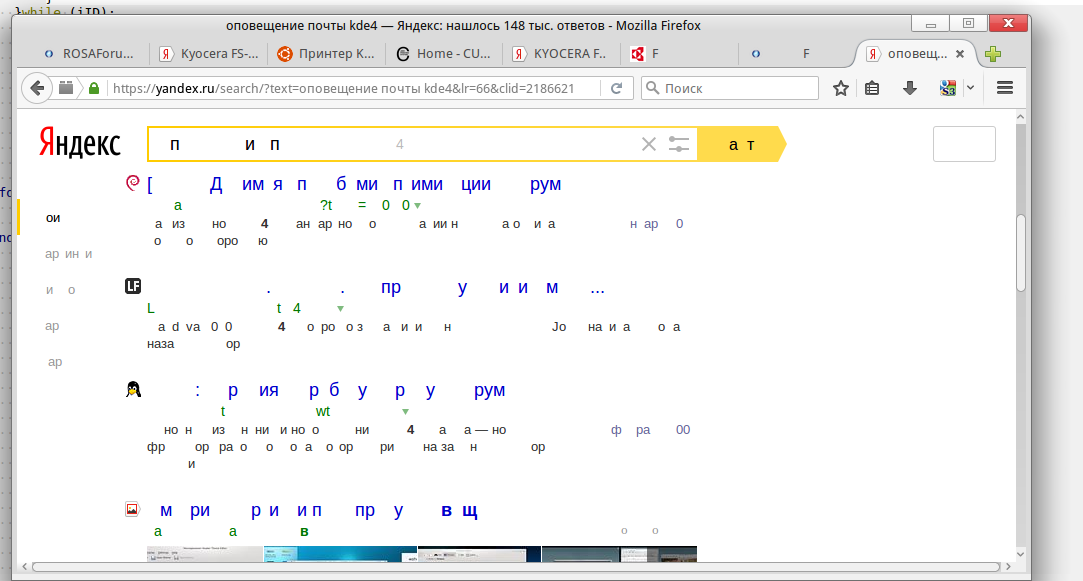Open the downloads arrow icon
Viewport: 1083px width, 581px height.
tap(910, 88)
